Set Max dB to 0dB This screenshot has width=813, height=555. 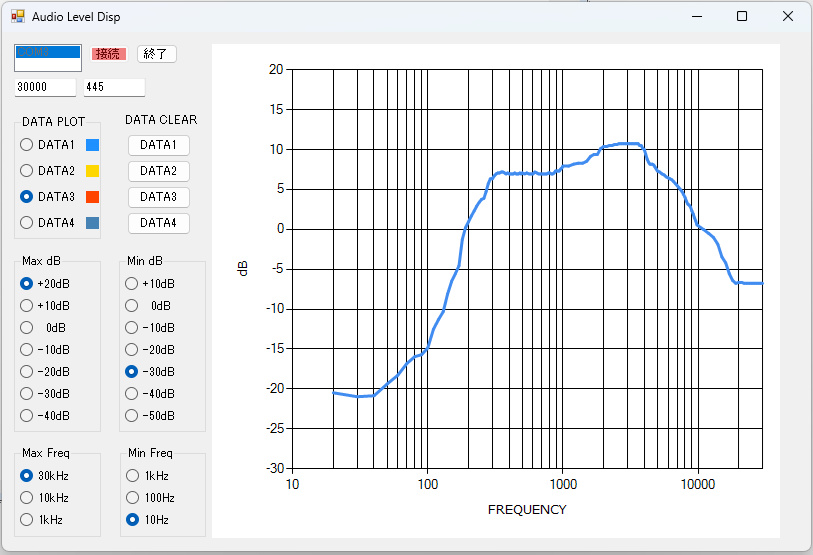tap(27, 328)
